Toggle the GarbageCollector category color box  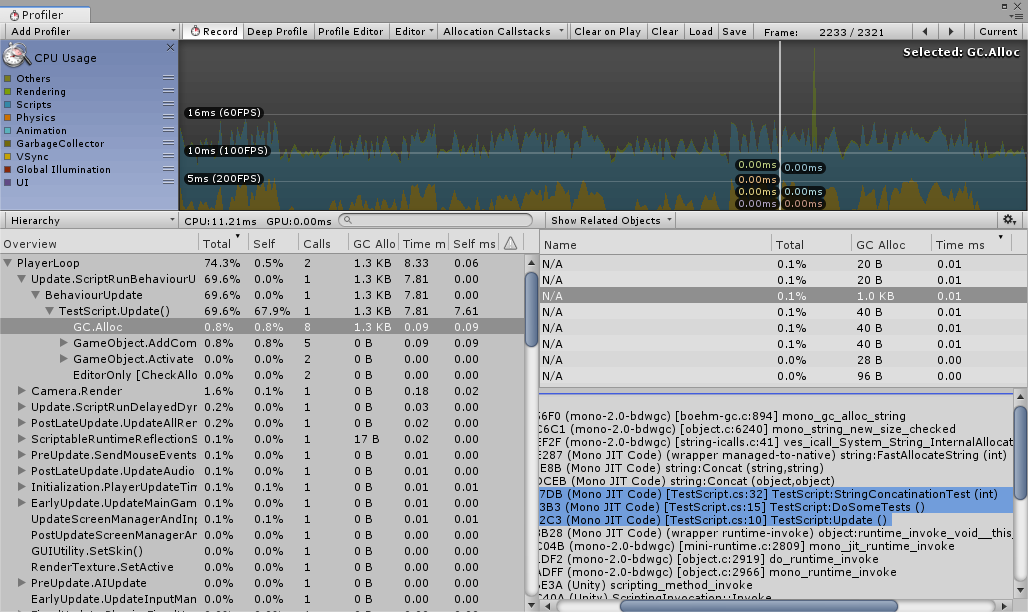coord(8,143)
